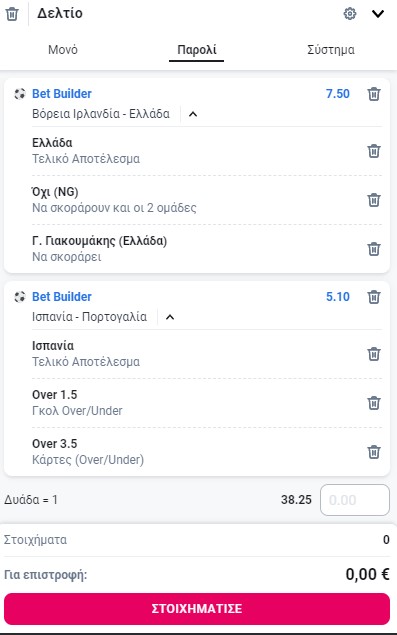The height and width of the screenshot is (635, 397).
Task: Open betslip settings gear
Action: 350,14
